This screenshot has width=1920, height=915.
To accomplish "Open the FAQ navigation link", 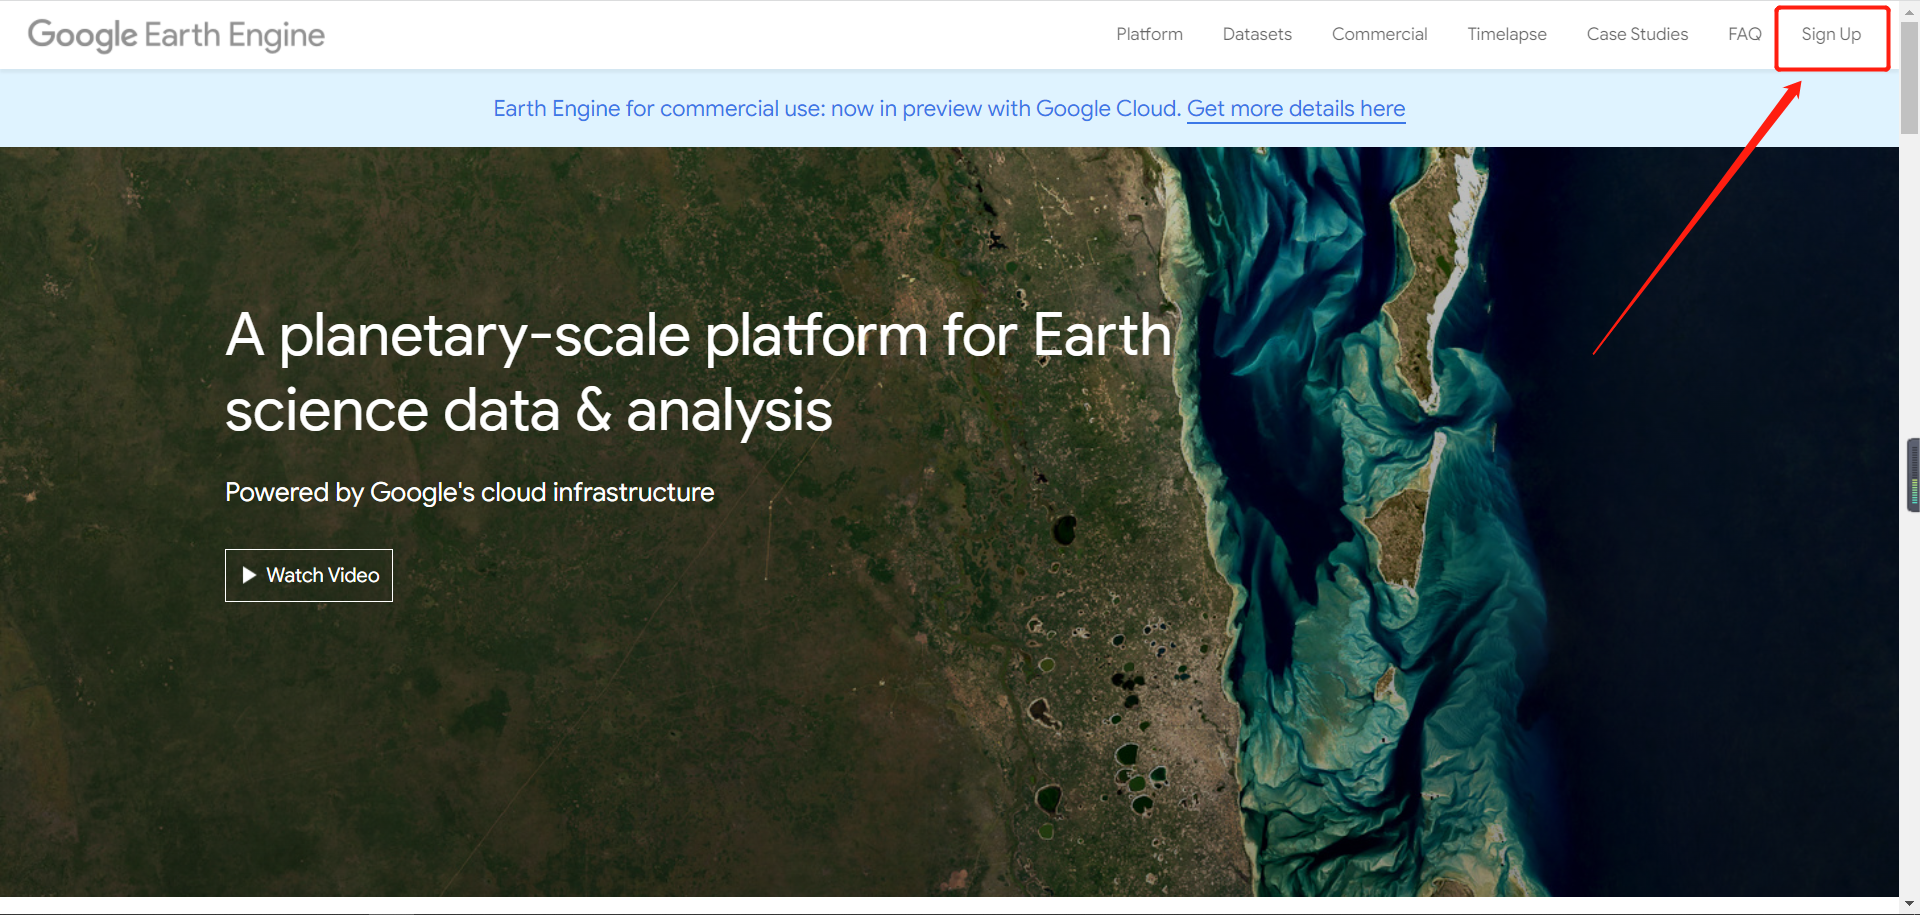I will pyautogui.click(x=1744, y=34).
